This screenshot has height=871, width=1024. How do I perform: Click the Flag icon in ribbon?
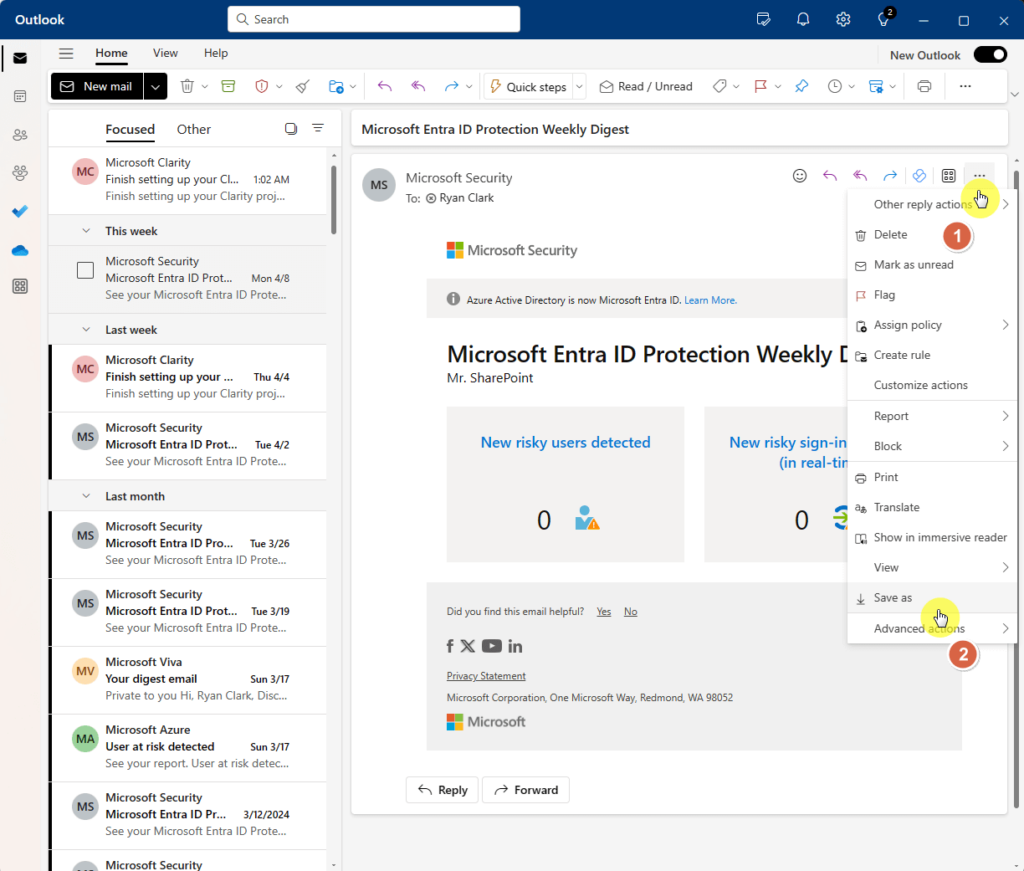click(x=760, y=86)
